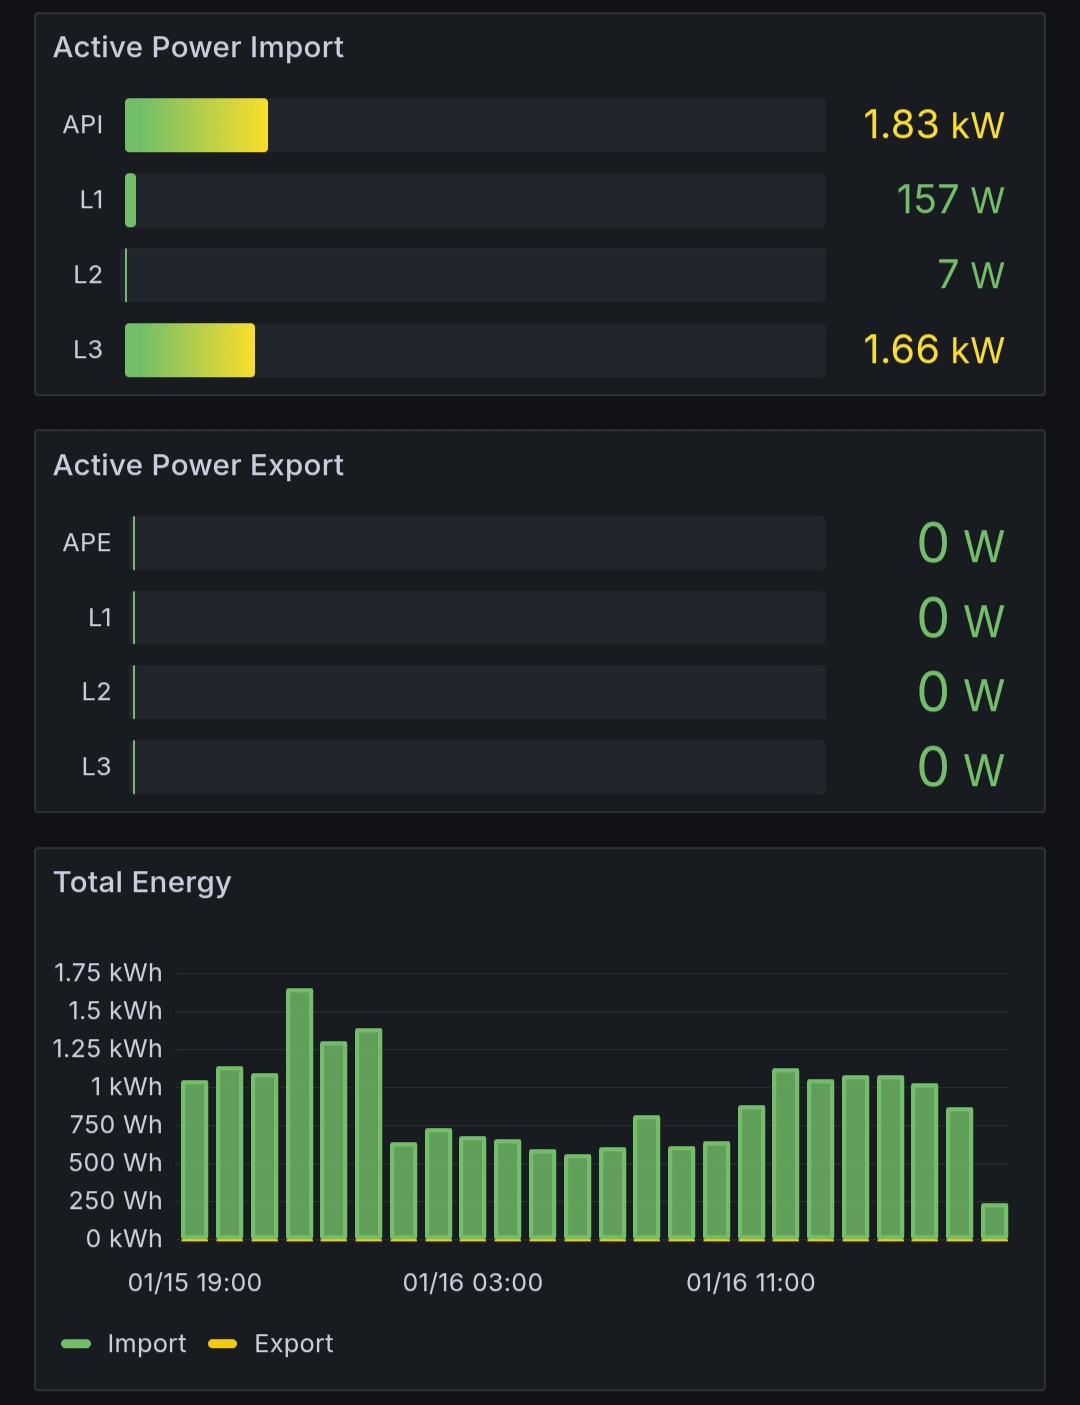Image resolution: width=1080 pixels, height=1405 pixels.
Task: Click the L3 import gradient bar gauge
Action: click(190, 350)
